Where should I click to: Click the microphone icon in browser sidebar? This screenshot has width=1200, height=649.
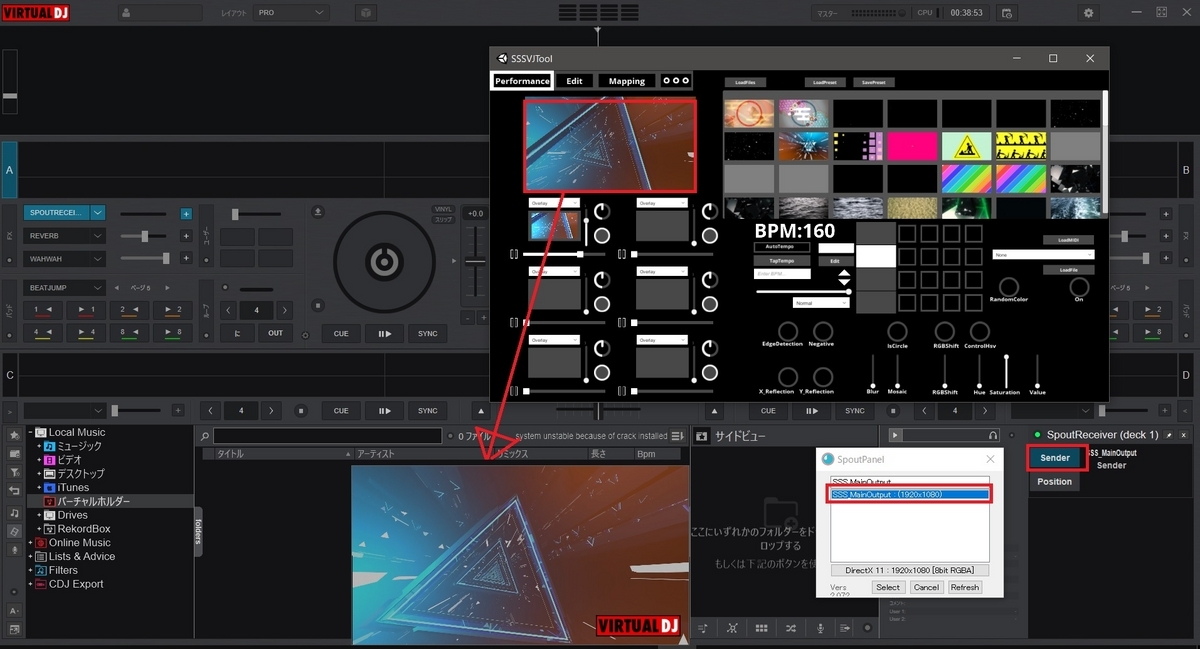point(14,550)
